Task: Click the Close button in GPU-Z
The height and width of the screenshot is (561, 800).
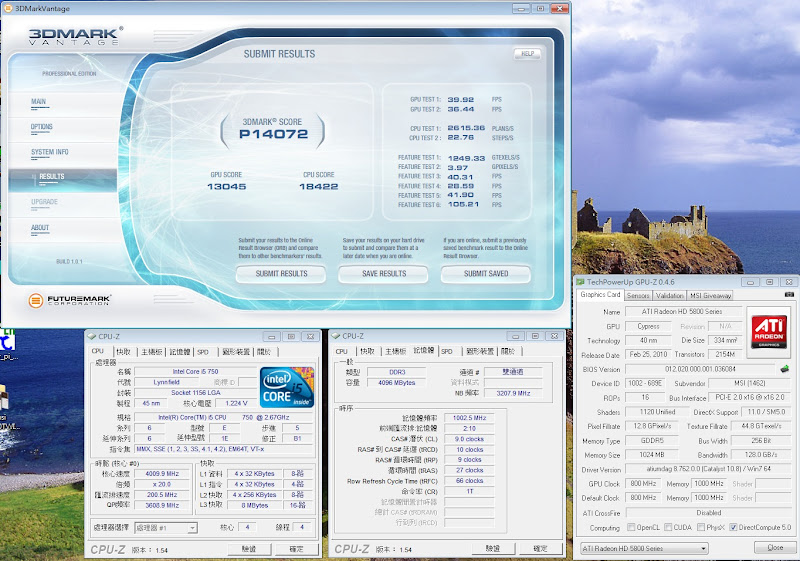Action: coord(774,547)
